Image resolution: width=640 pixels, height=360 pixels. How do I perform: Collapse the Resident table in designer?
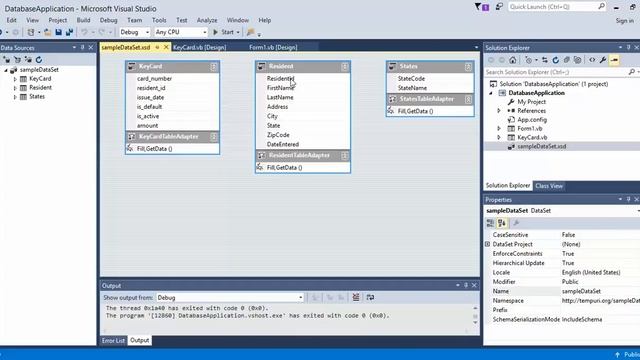click(344, 67)
